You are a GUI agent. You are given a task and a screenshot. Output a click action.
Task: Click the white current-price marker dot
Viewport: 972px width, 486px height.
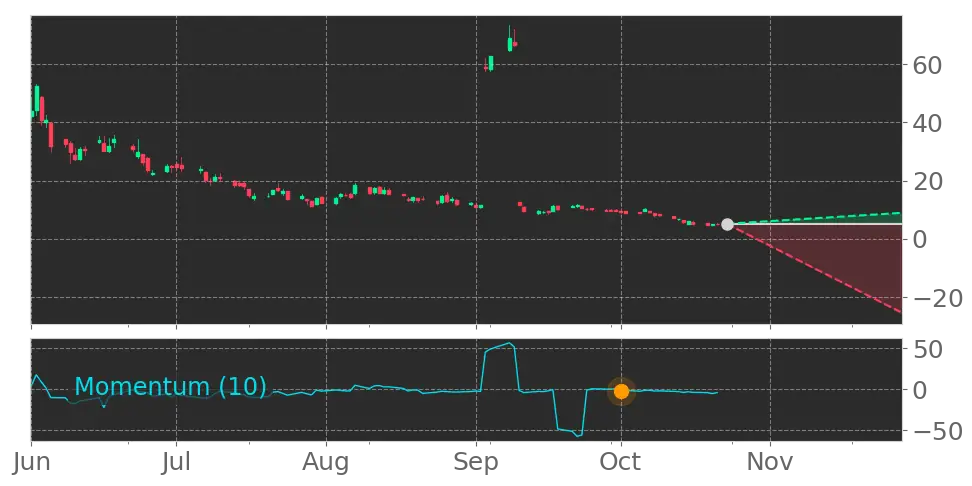727,224
